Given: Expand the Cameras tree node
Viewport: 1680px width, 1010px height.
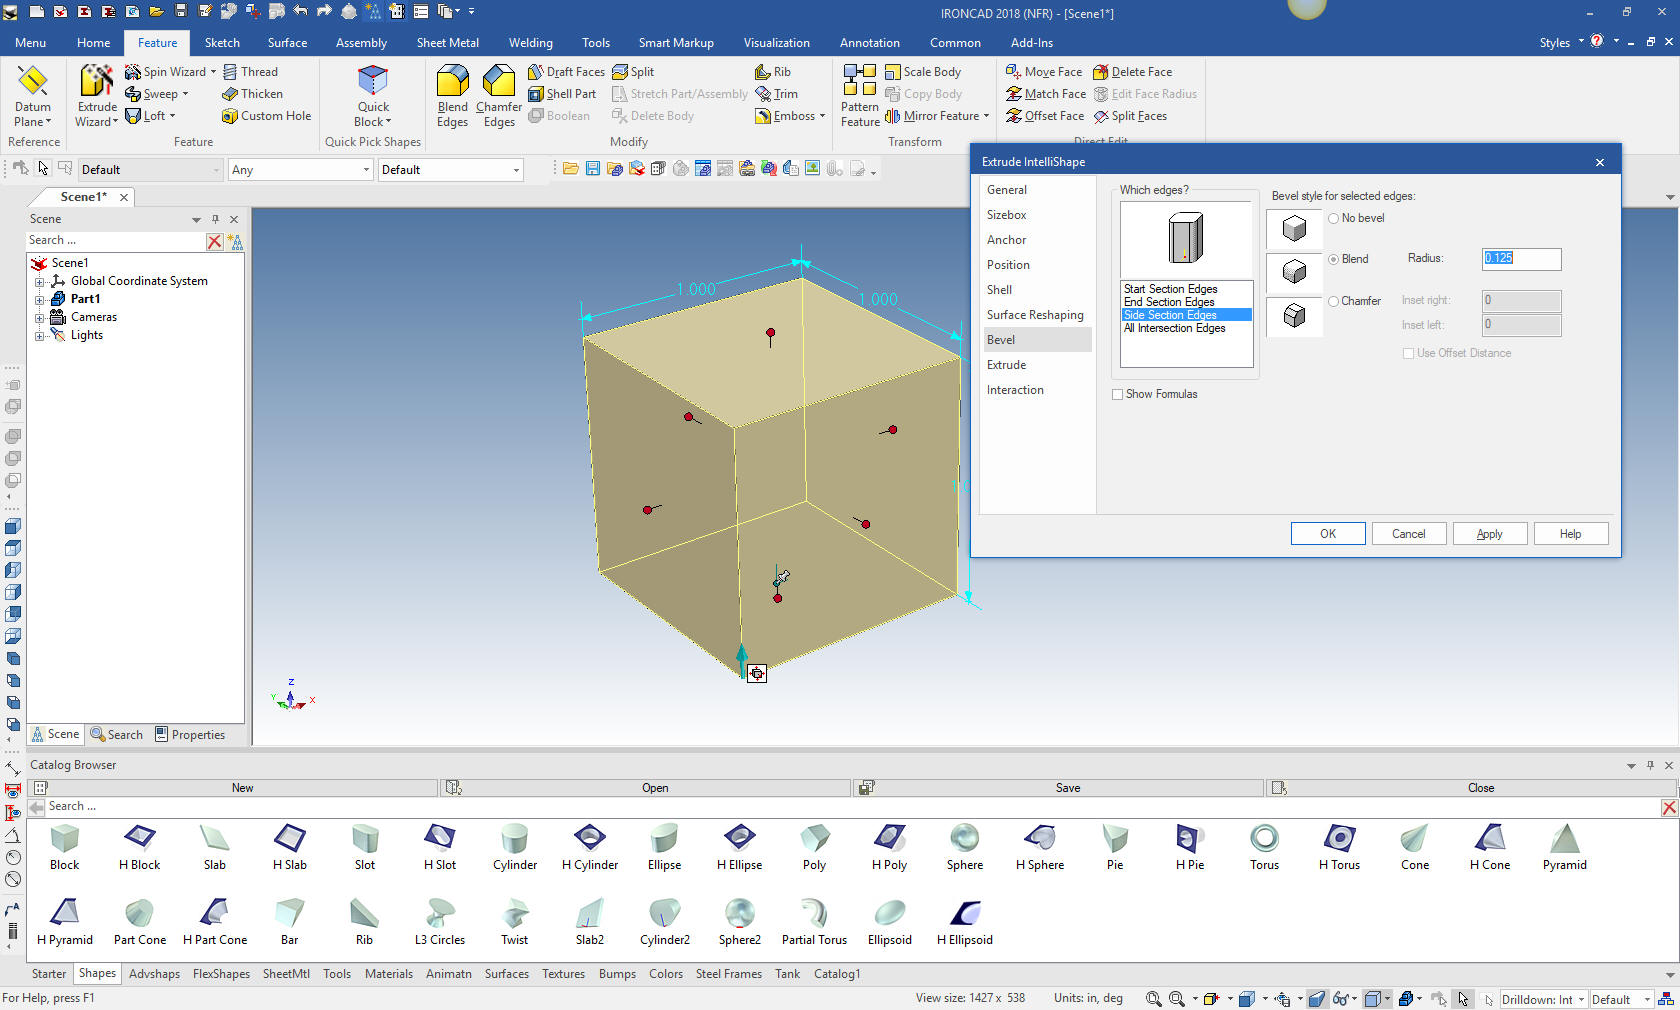Looking at the screenshot, I should pyautogui.click(x=40, y=317).
